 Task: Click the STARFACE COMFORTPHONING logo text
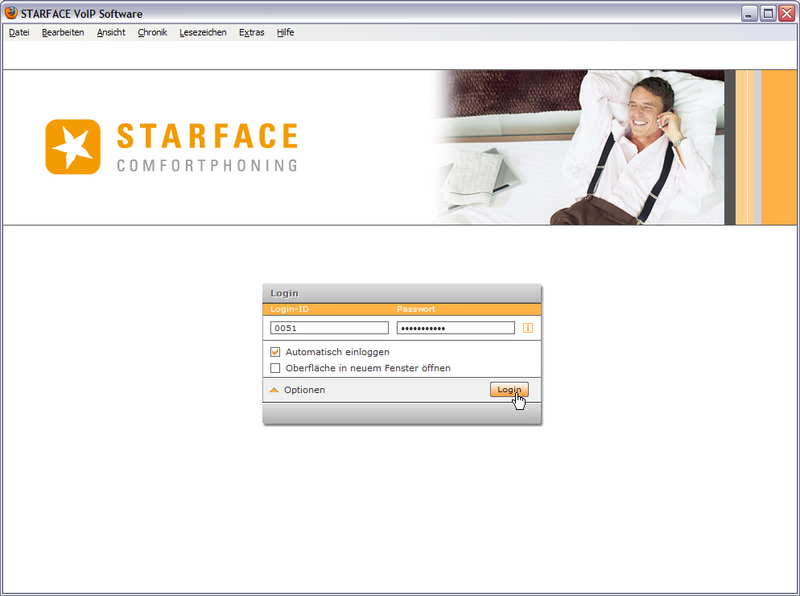207,147
